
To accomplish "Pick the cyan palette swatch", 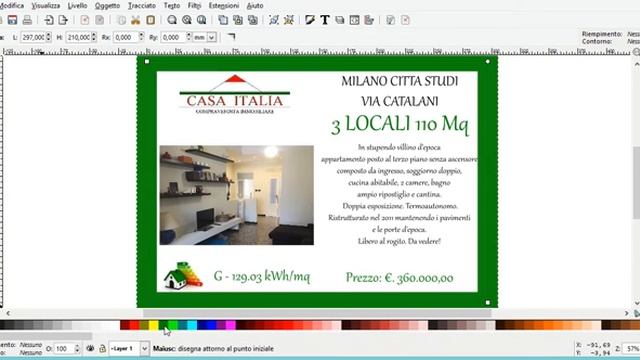I will pyautogui.click(x=192, y=325).
